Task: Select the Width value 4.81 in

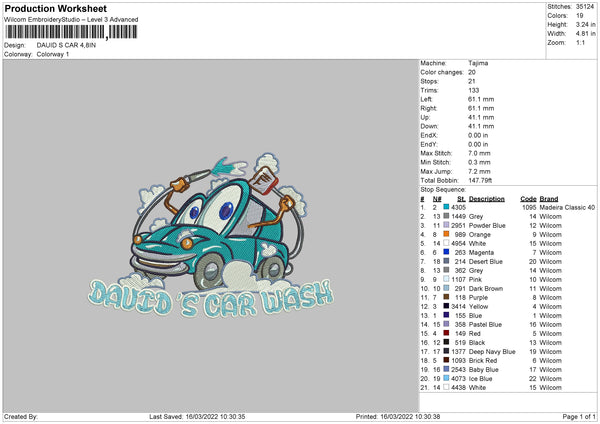Action: 585,34
